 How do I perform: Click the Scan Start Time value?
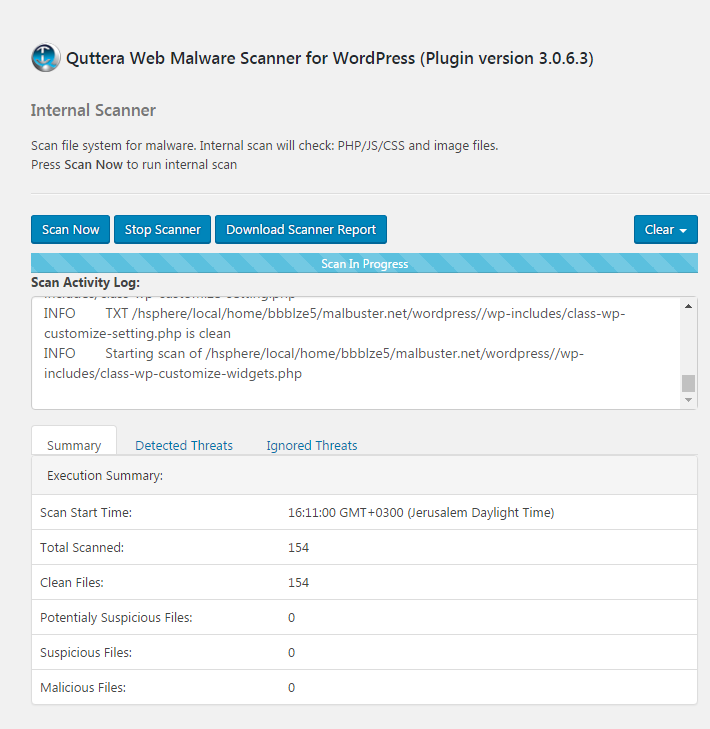point(421,513)
